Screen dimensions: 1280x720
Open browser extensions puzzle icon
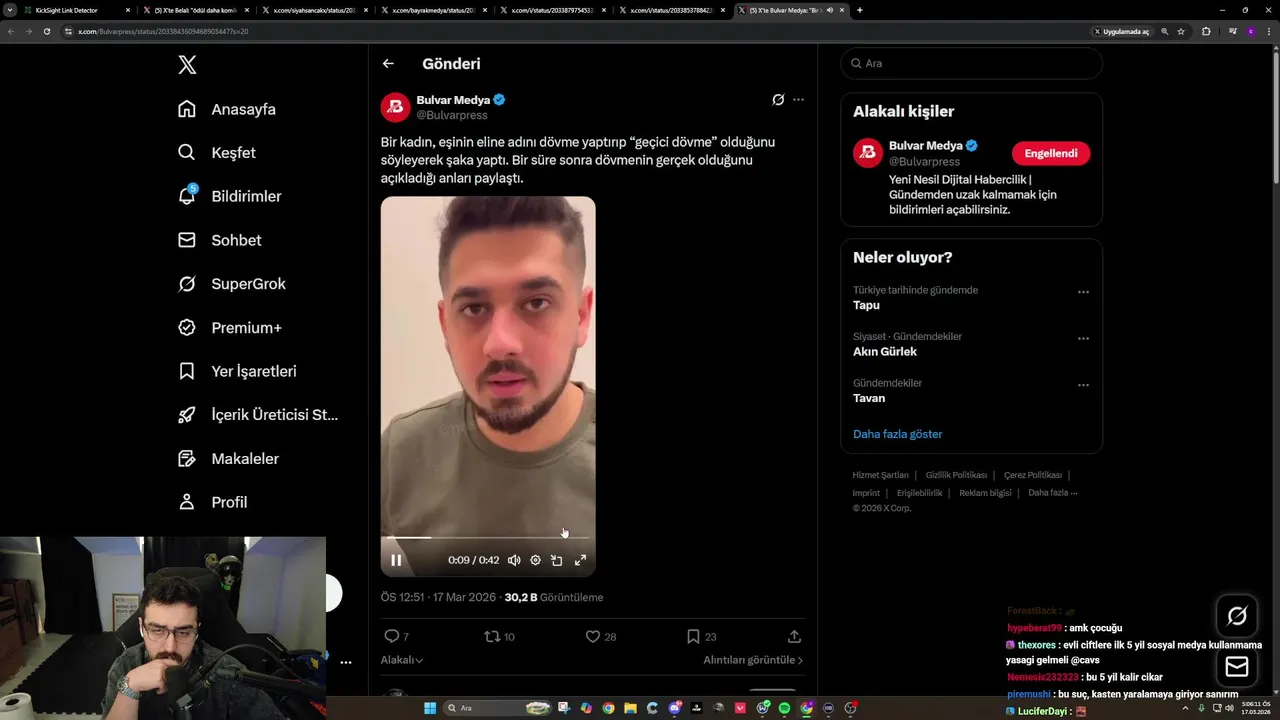(x=1206, y=31)
